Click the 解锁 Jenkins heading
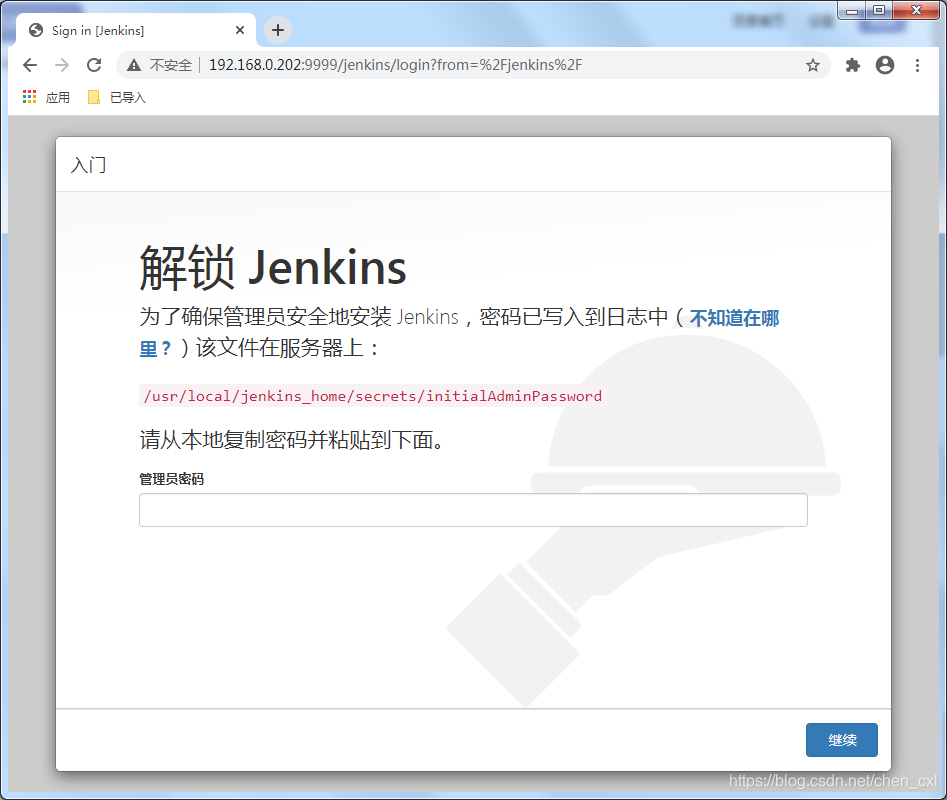947x800 pixels. pyautogui.click(x=273, y=267)
